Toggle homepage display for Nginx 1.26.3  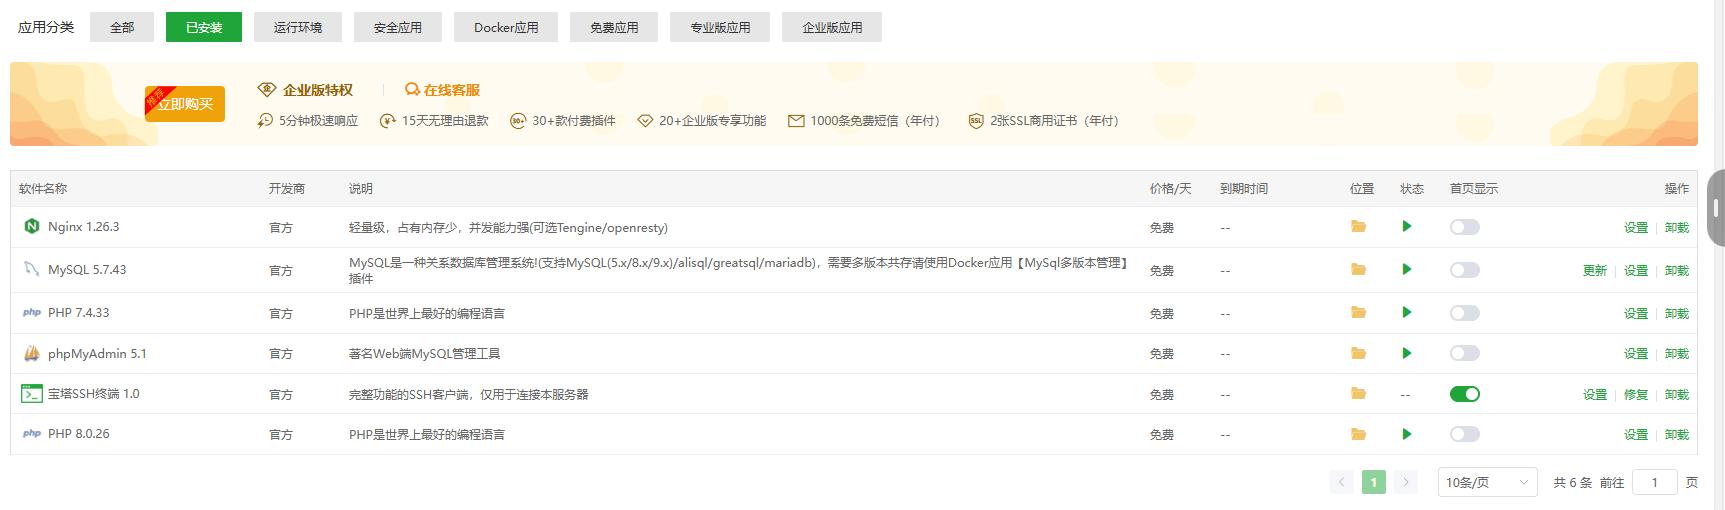[1465, 227]
